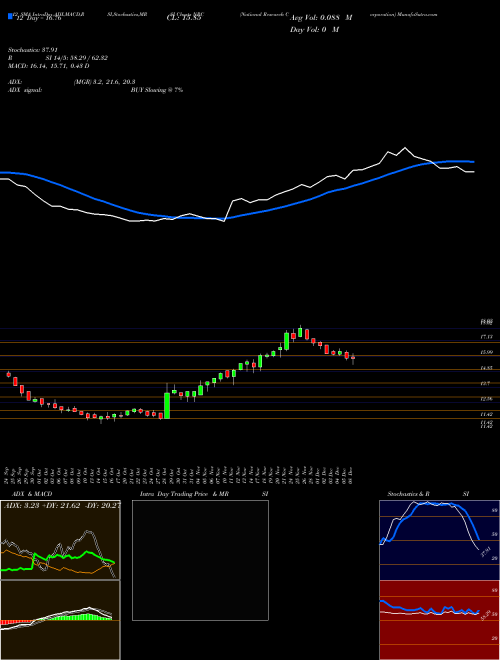Viewport: 500px width, 660px height.
Task: Click the tall green breakout candlestick
Action: 167,405
